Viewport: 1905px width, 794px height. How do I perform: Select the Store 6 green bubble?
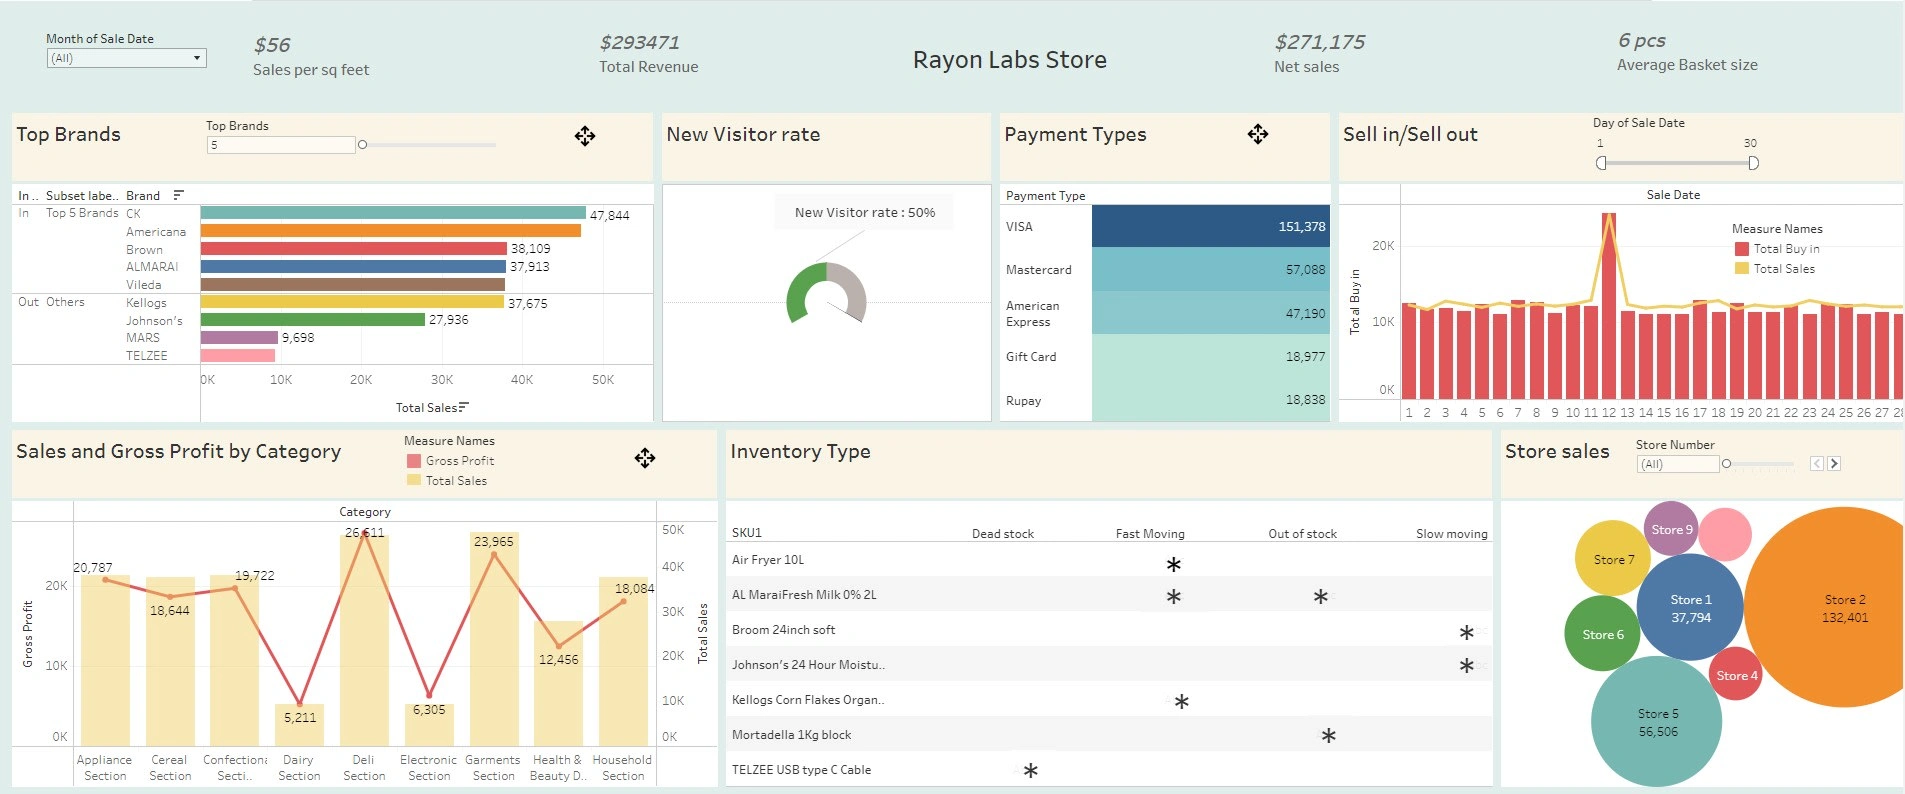pos(1602,634)
